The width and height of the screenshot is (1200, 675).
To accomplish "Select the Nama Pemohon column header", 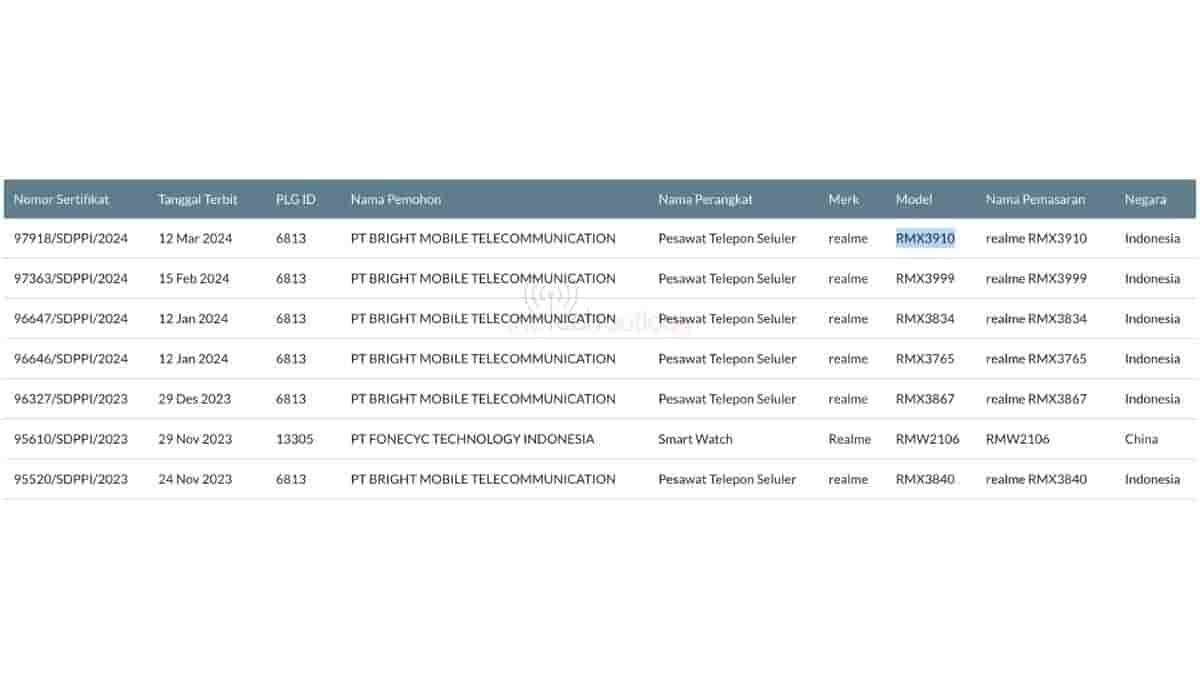I will click(395, 199).
